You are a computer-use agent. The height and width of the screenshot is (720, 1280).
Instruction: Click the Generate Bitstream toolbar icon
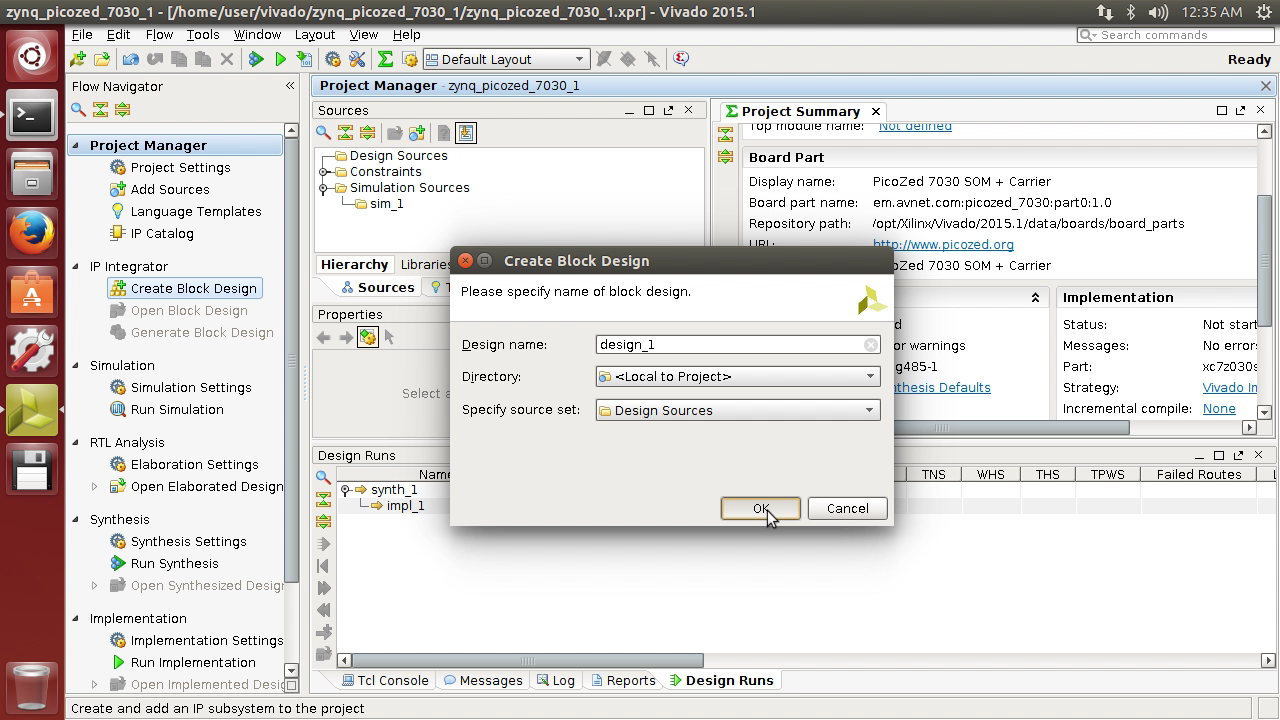(304, 59)
